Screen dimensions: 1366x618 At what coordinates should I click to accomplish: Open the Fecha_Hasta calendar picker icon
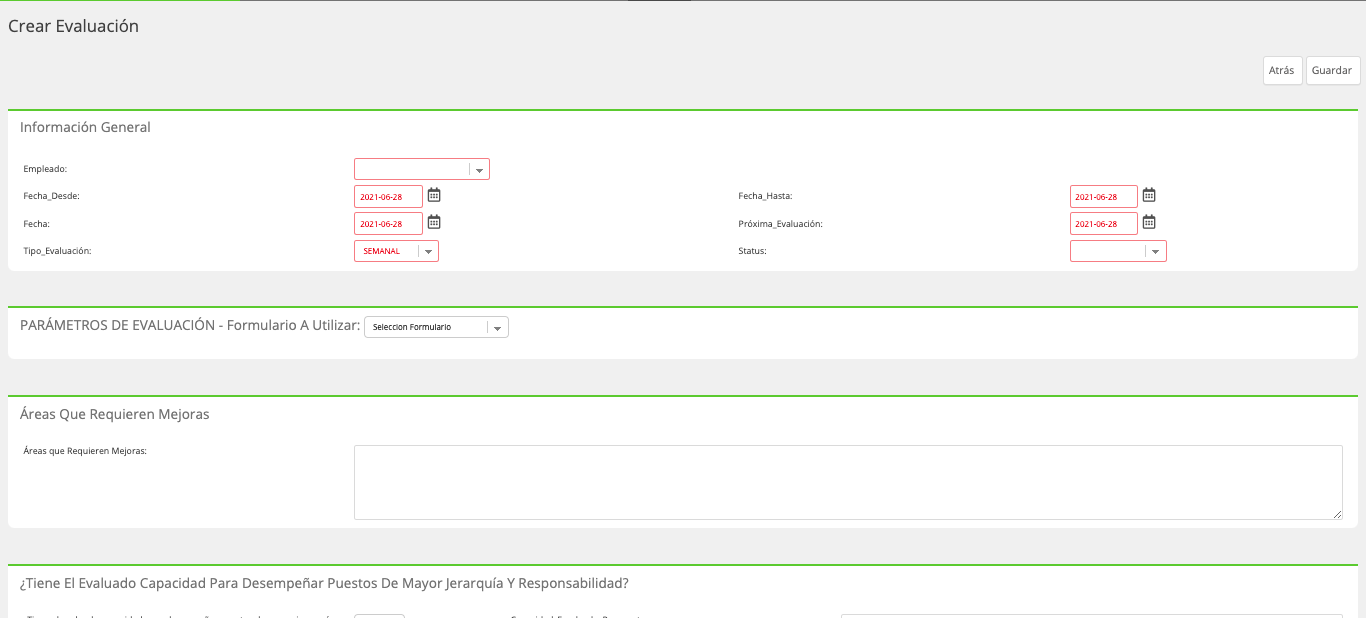(1149, 195)
